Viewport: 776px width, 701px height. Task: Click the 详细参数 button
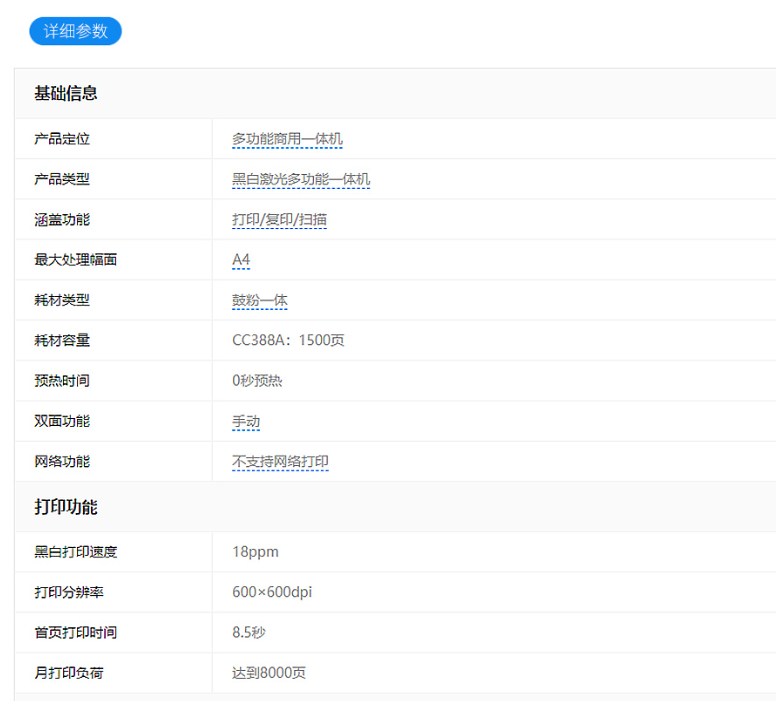click(x=75, y=31)
